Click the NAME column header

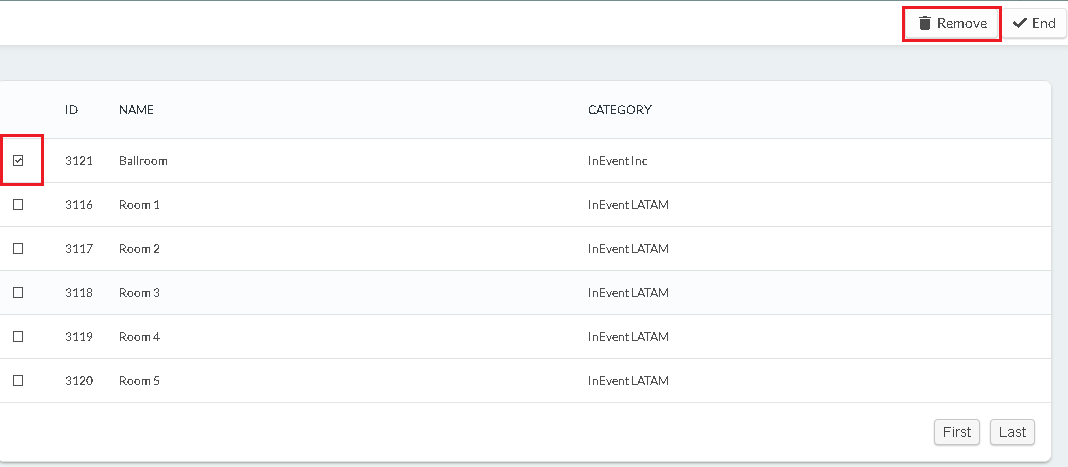136,110
